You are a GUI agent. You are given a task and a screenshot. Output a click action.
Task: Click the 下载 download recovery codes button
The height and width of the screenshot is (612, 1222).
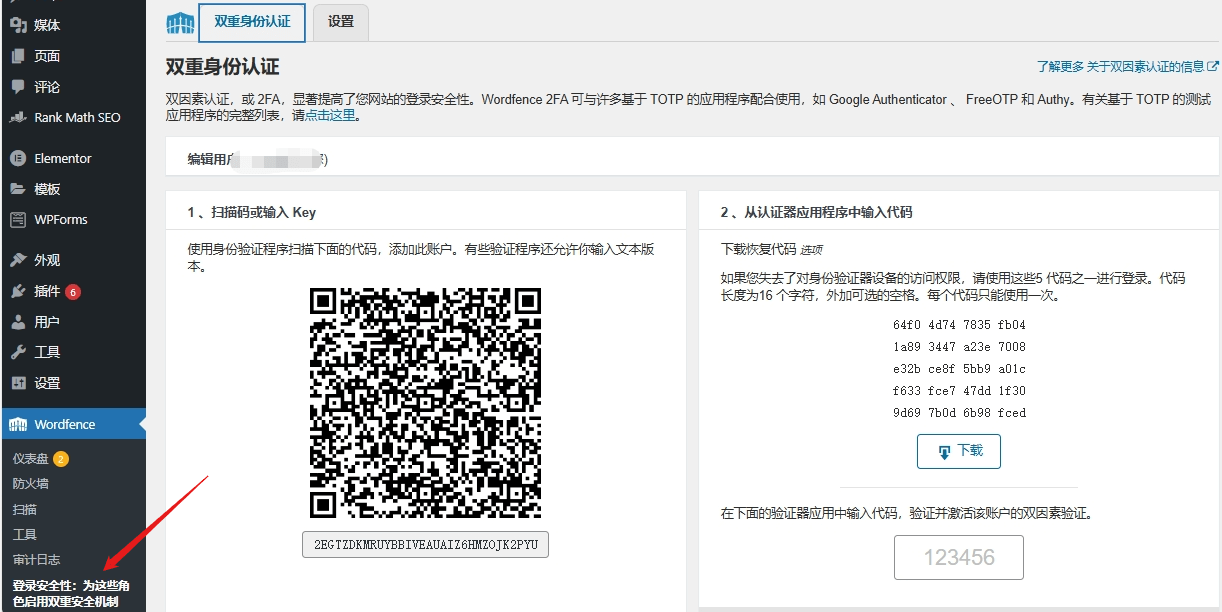[x=957, y=451]
